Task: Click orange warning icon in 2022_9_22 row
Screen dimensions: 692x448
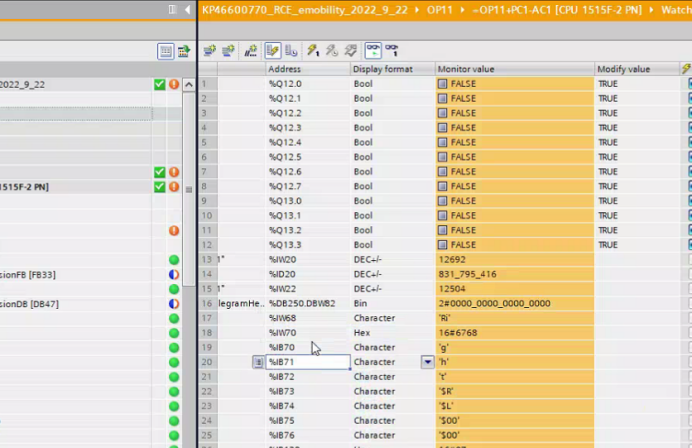Action: (174, 84)
